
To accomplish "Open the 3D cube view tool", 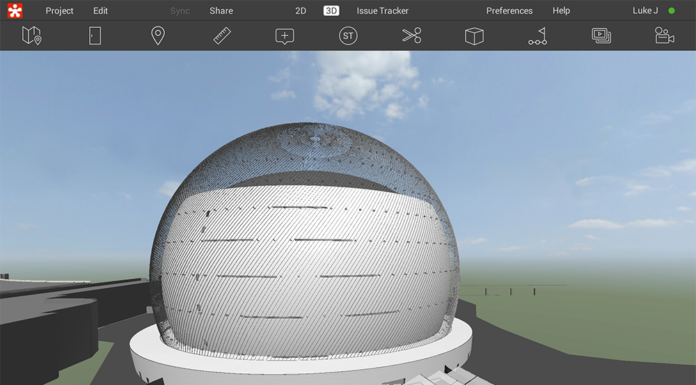I will pyautogui.click(x=474, y=36).
